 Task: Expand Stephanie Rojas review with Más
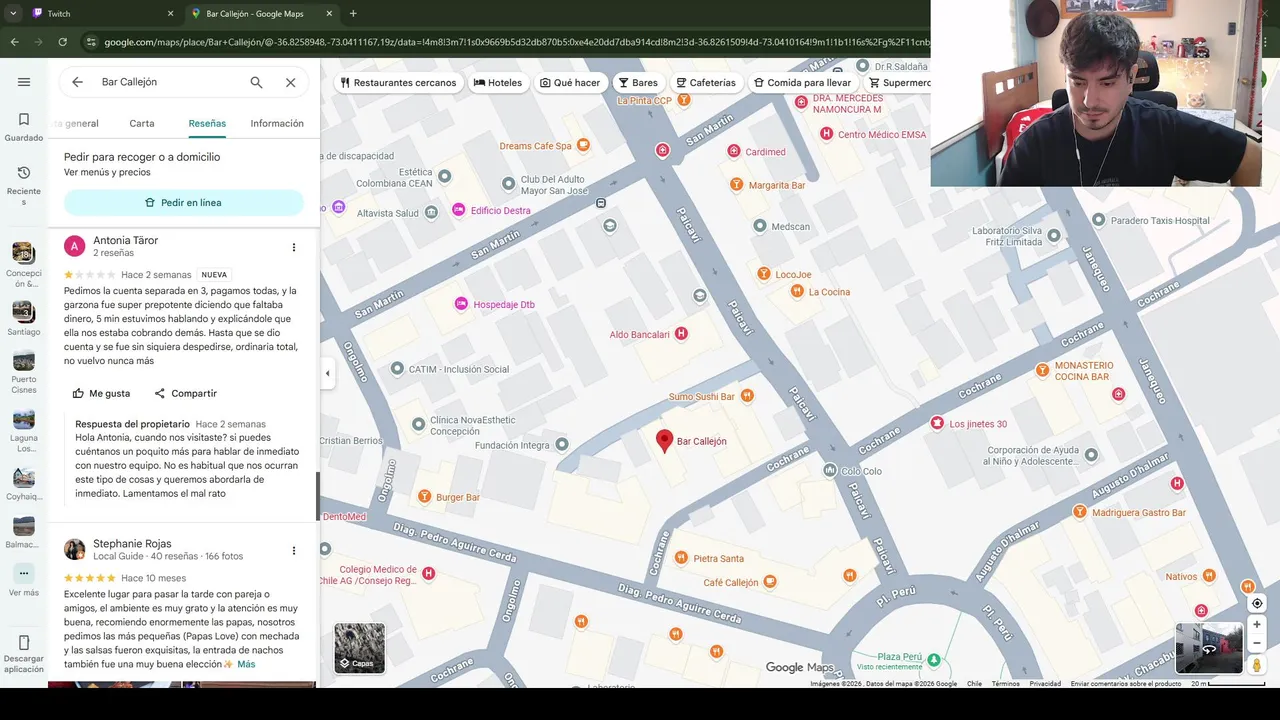click(246, 664)
